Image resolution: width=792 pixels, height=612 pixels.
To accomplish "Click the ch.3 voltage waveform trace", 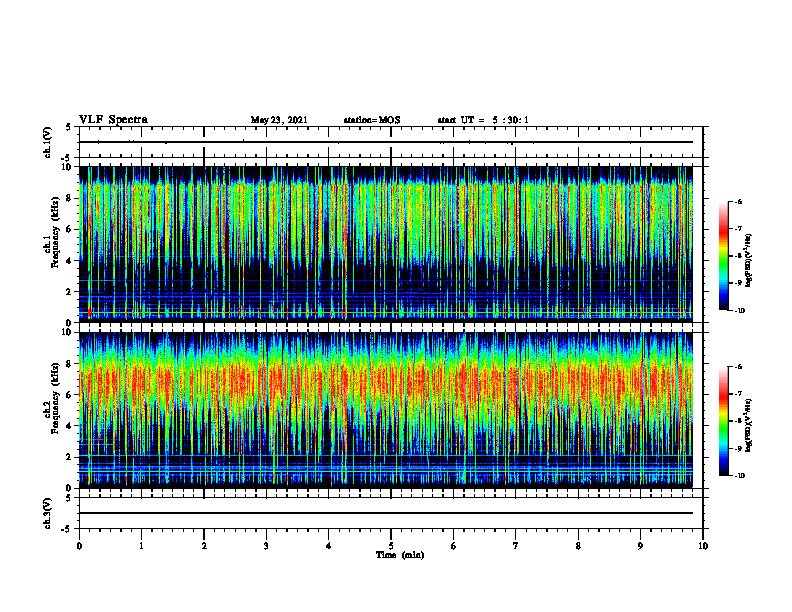I will [386, 513].
